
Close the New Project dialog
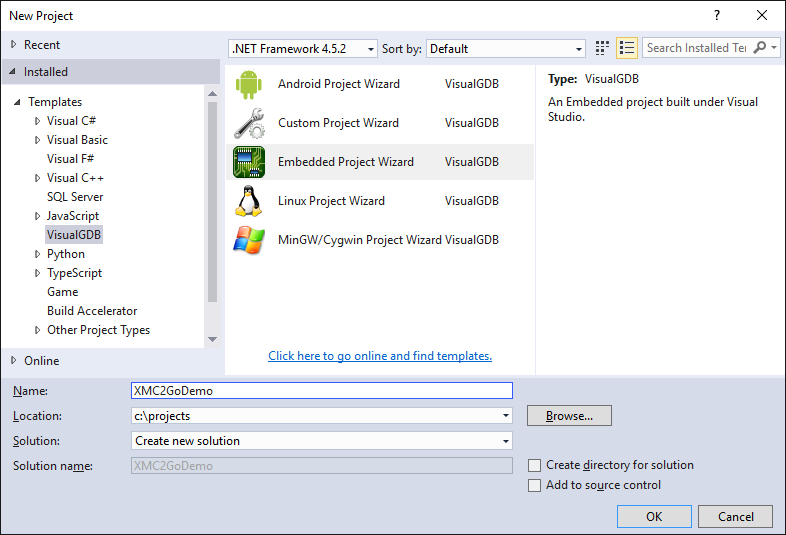[762, 15]
